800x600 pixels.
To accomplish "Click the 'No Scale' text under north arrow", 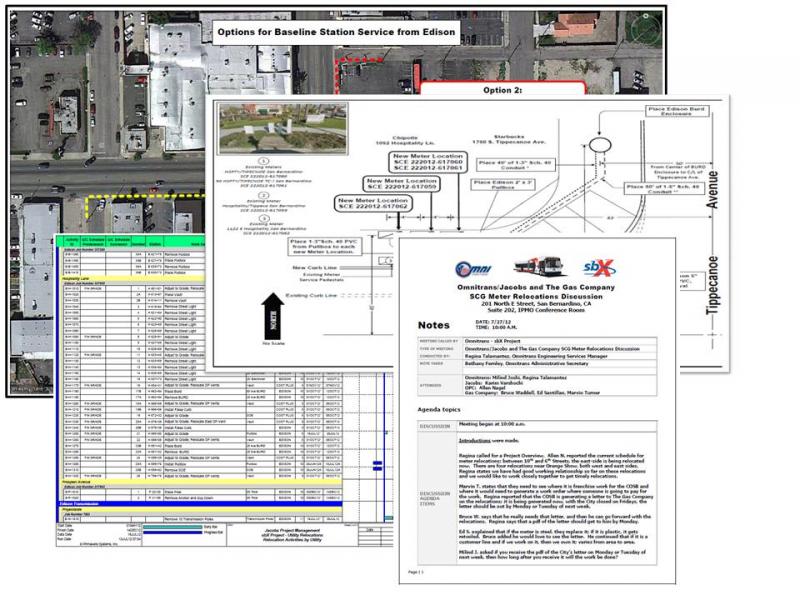I will click(273, 343).
